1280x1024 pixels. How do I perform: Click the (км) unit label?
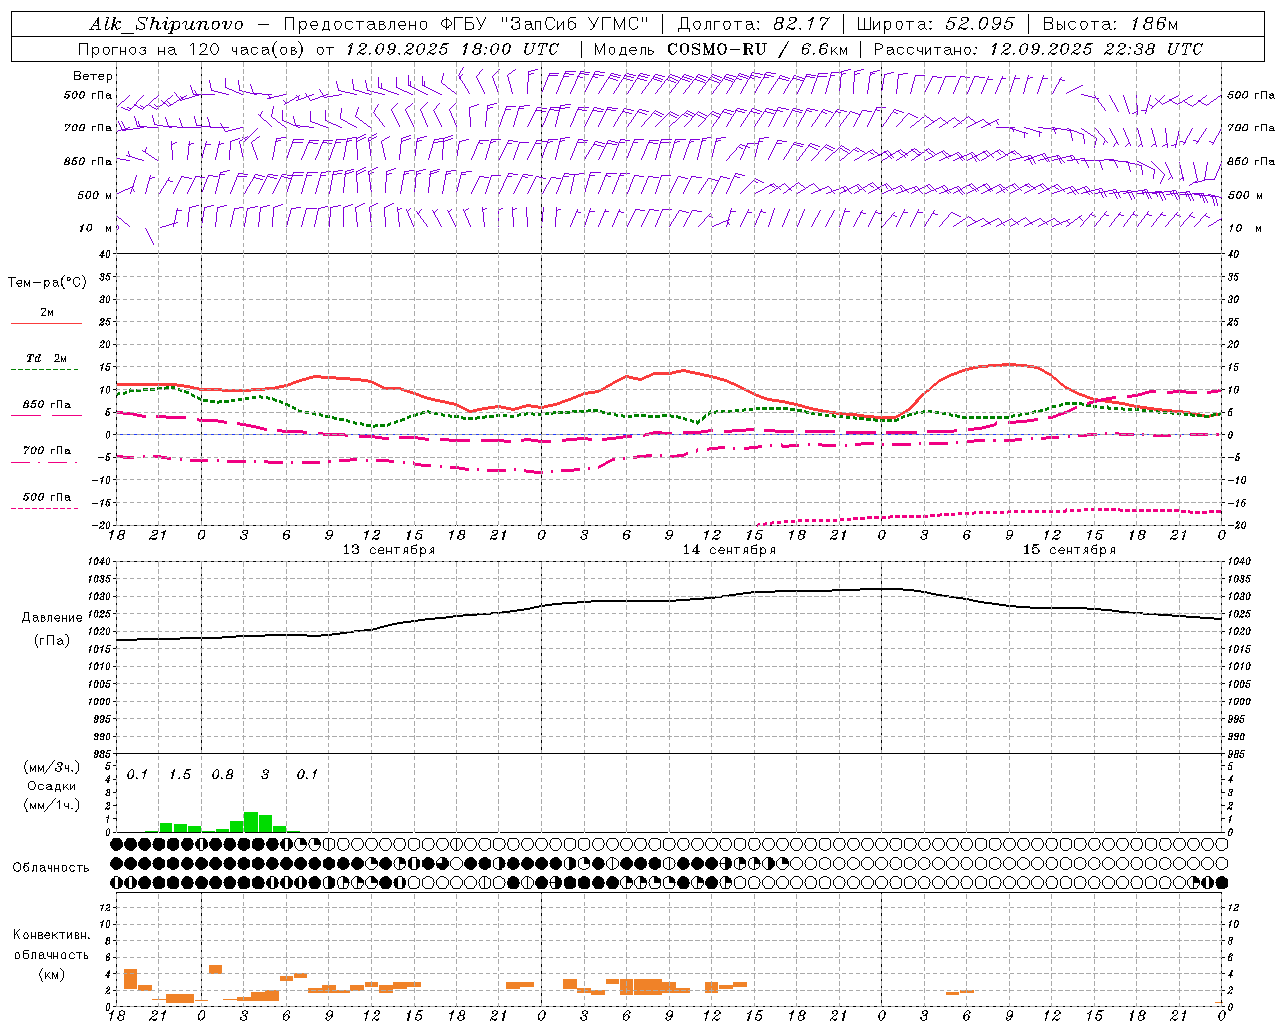pyautogui.click(x=51, y=974)
